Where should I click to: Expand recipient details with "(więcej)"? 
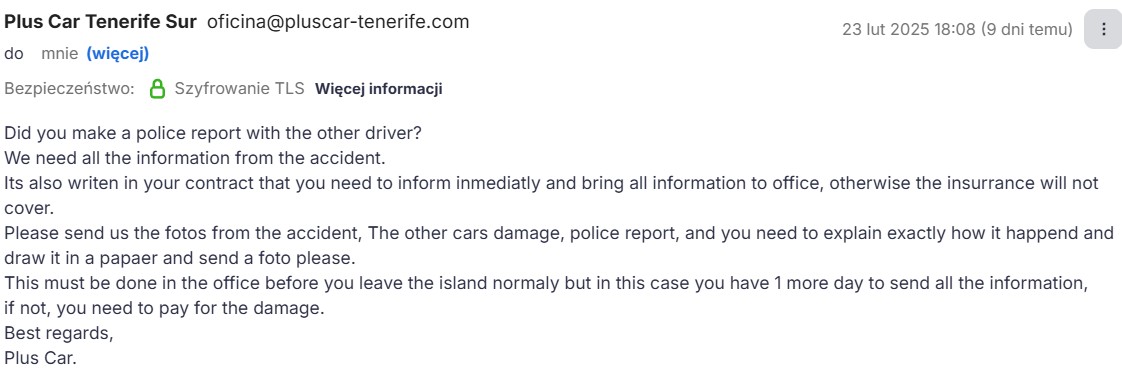pos(117,53)
